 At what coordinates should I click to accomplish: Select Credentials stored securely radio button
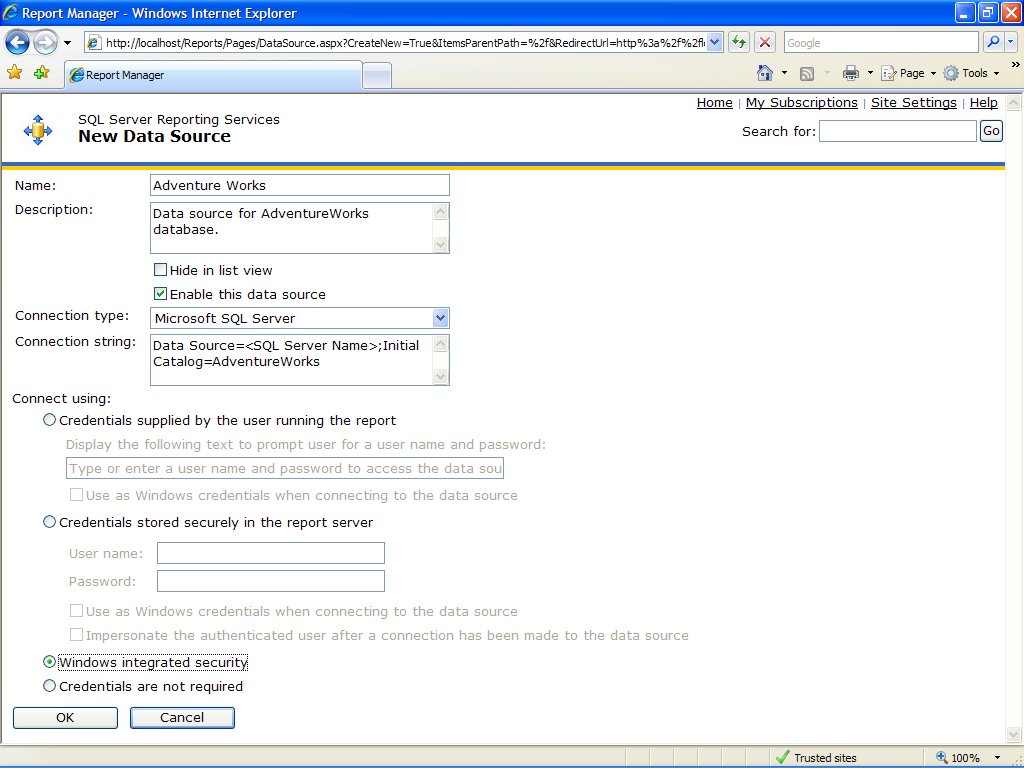tap(49, 522)
